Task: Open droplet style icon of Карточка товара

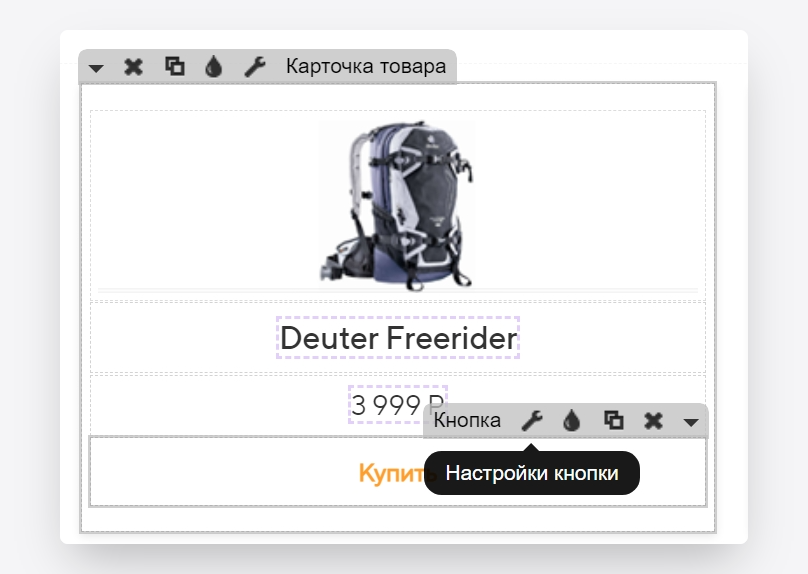Action: (213, 66)
